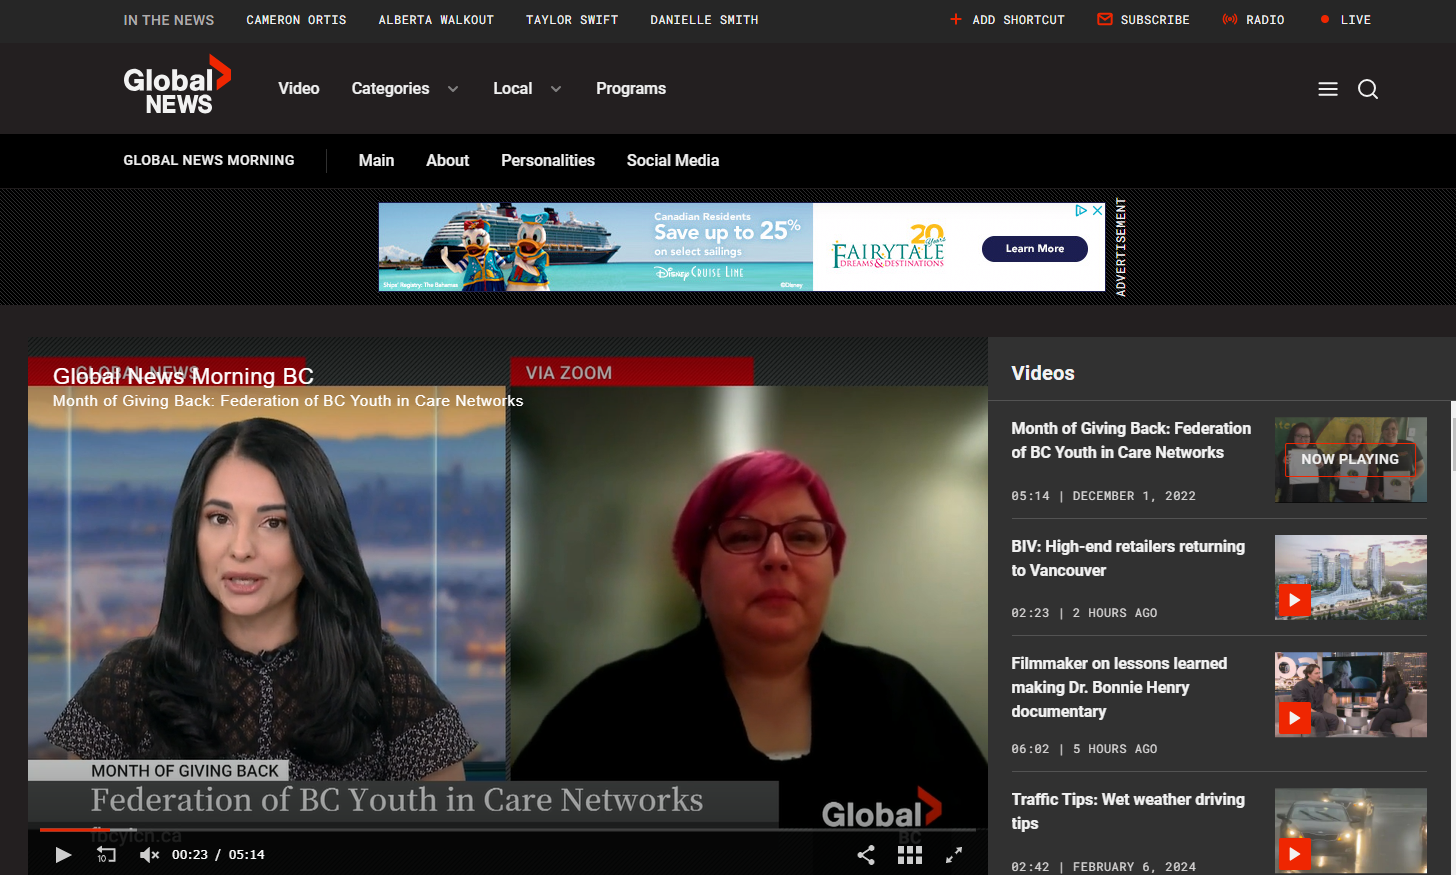This screenshot has width=1456, height=875.
Task: Expand the Local dropdown chevron
Action: click(556, 89)
